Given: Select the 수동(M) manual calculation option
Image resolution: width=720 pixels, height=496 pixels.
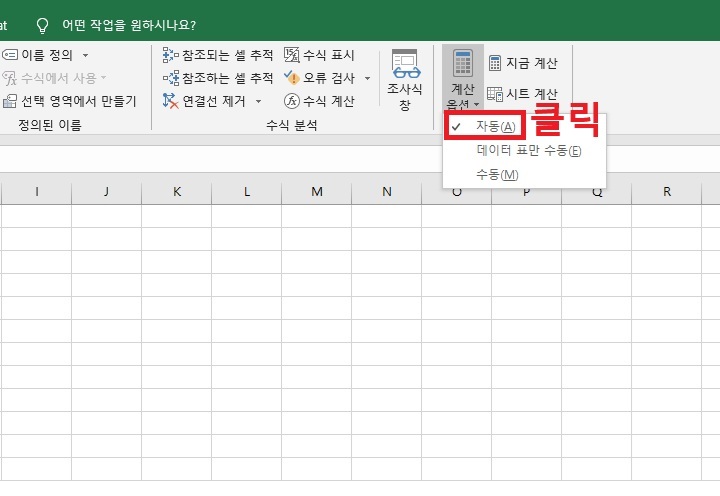Looking at the screenshot, I should point(524,175).
